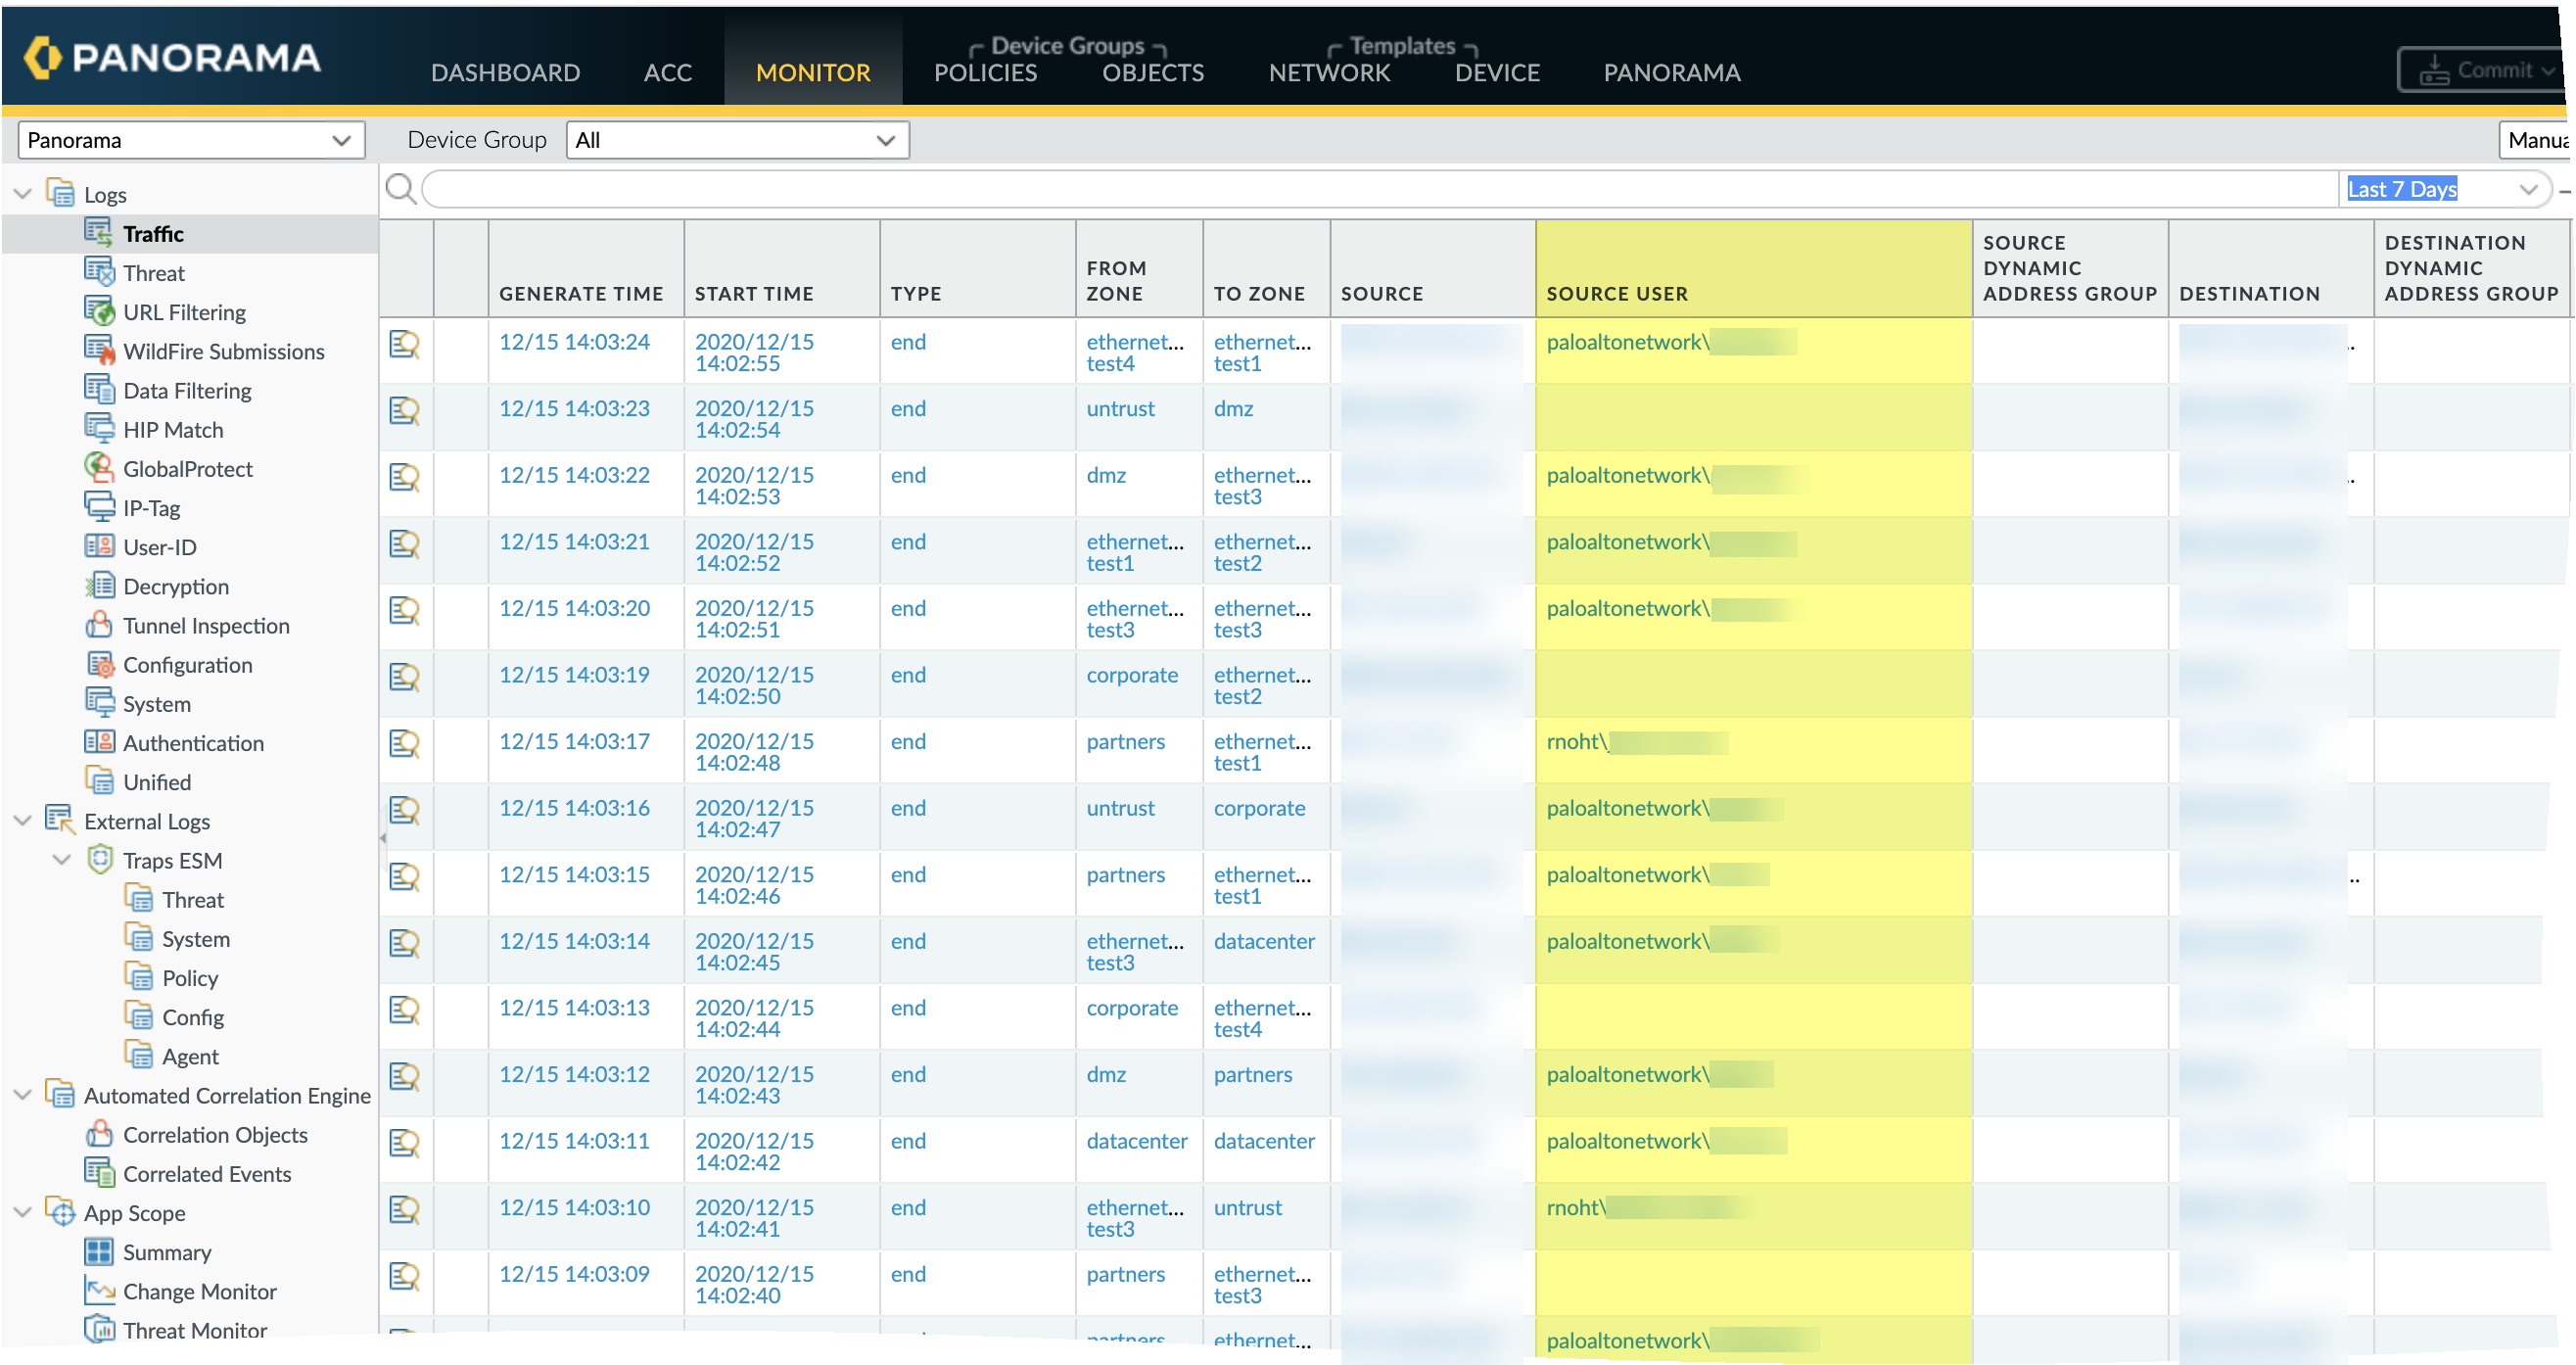Open the Device Group dropdown
This screenshot has width=2576, height=1365.
click(737, 140)
